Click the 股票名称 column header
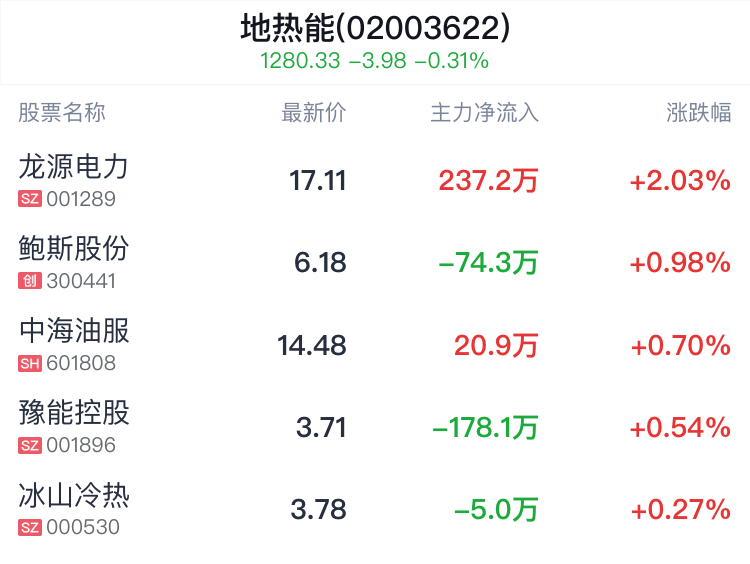 coord(62,113)
